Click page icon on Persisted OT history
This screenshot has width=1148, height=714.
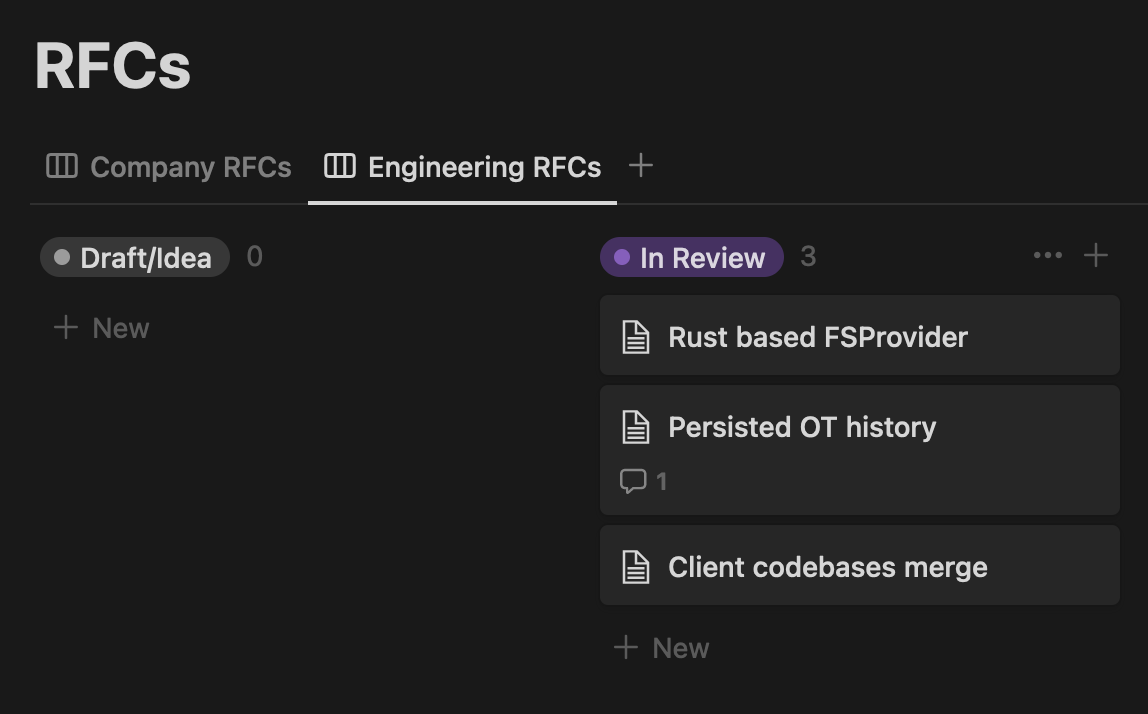point(636,427)
